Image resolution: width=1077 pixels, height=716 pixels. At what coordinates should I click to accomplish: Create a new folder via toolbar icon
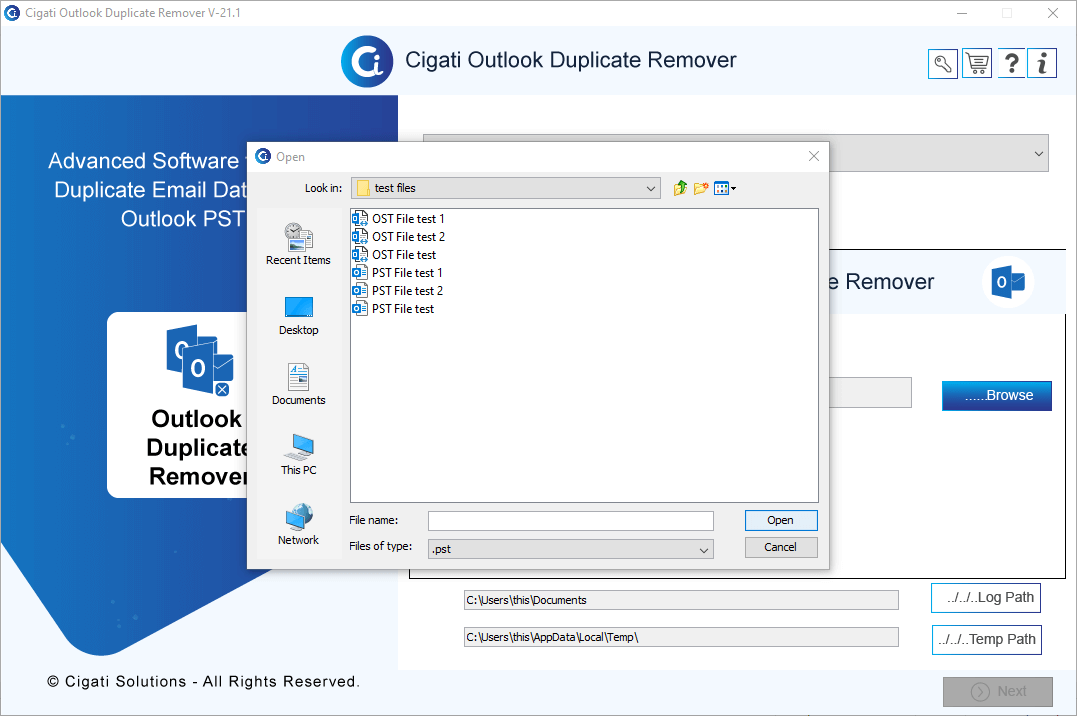pyautogui.click(x=701, y=188)
